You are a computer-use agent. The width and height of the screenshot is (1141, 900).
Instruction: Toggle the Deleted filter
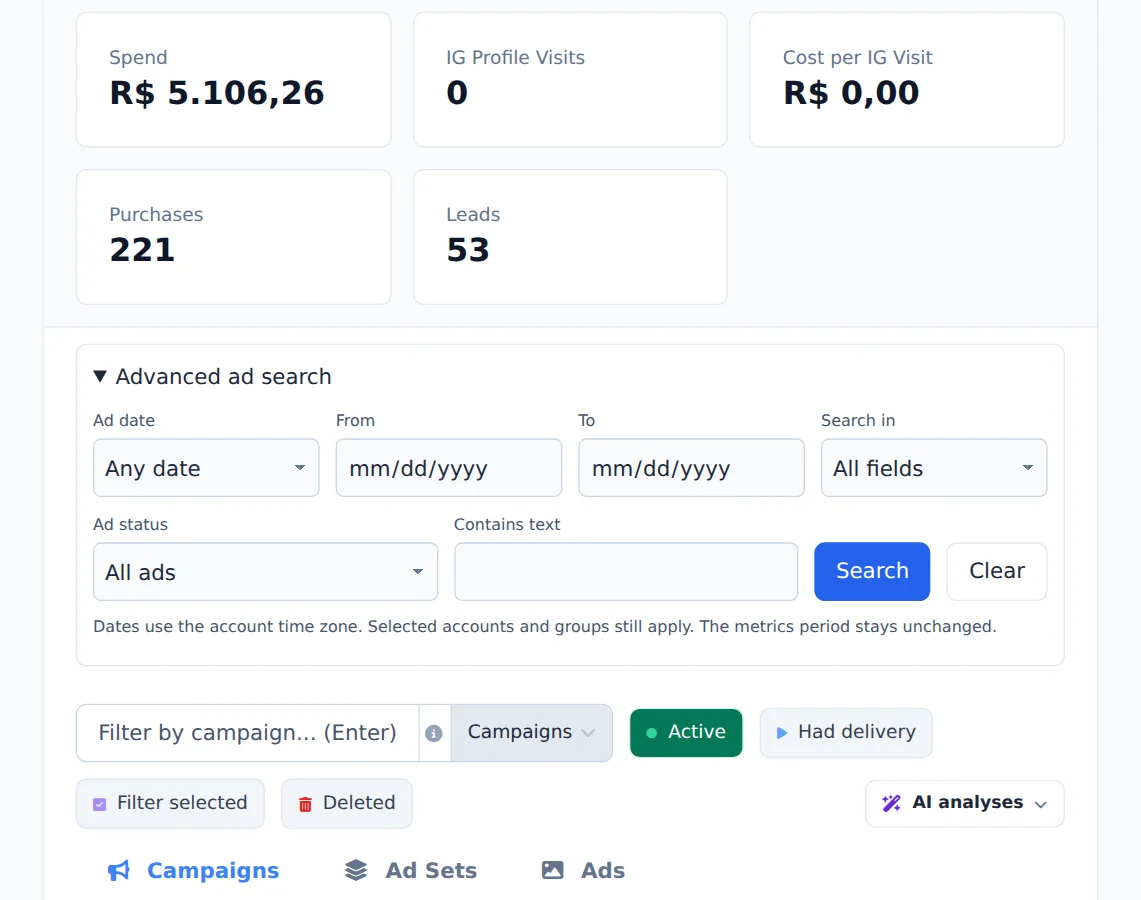point(347,803)
